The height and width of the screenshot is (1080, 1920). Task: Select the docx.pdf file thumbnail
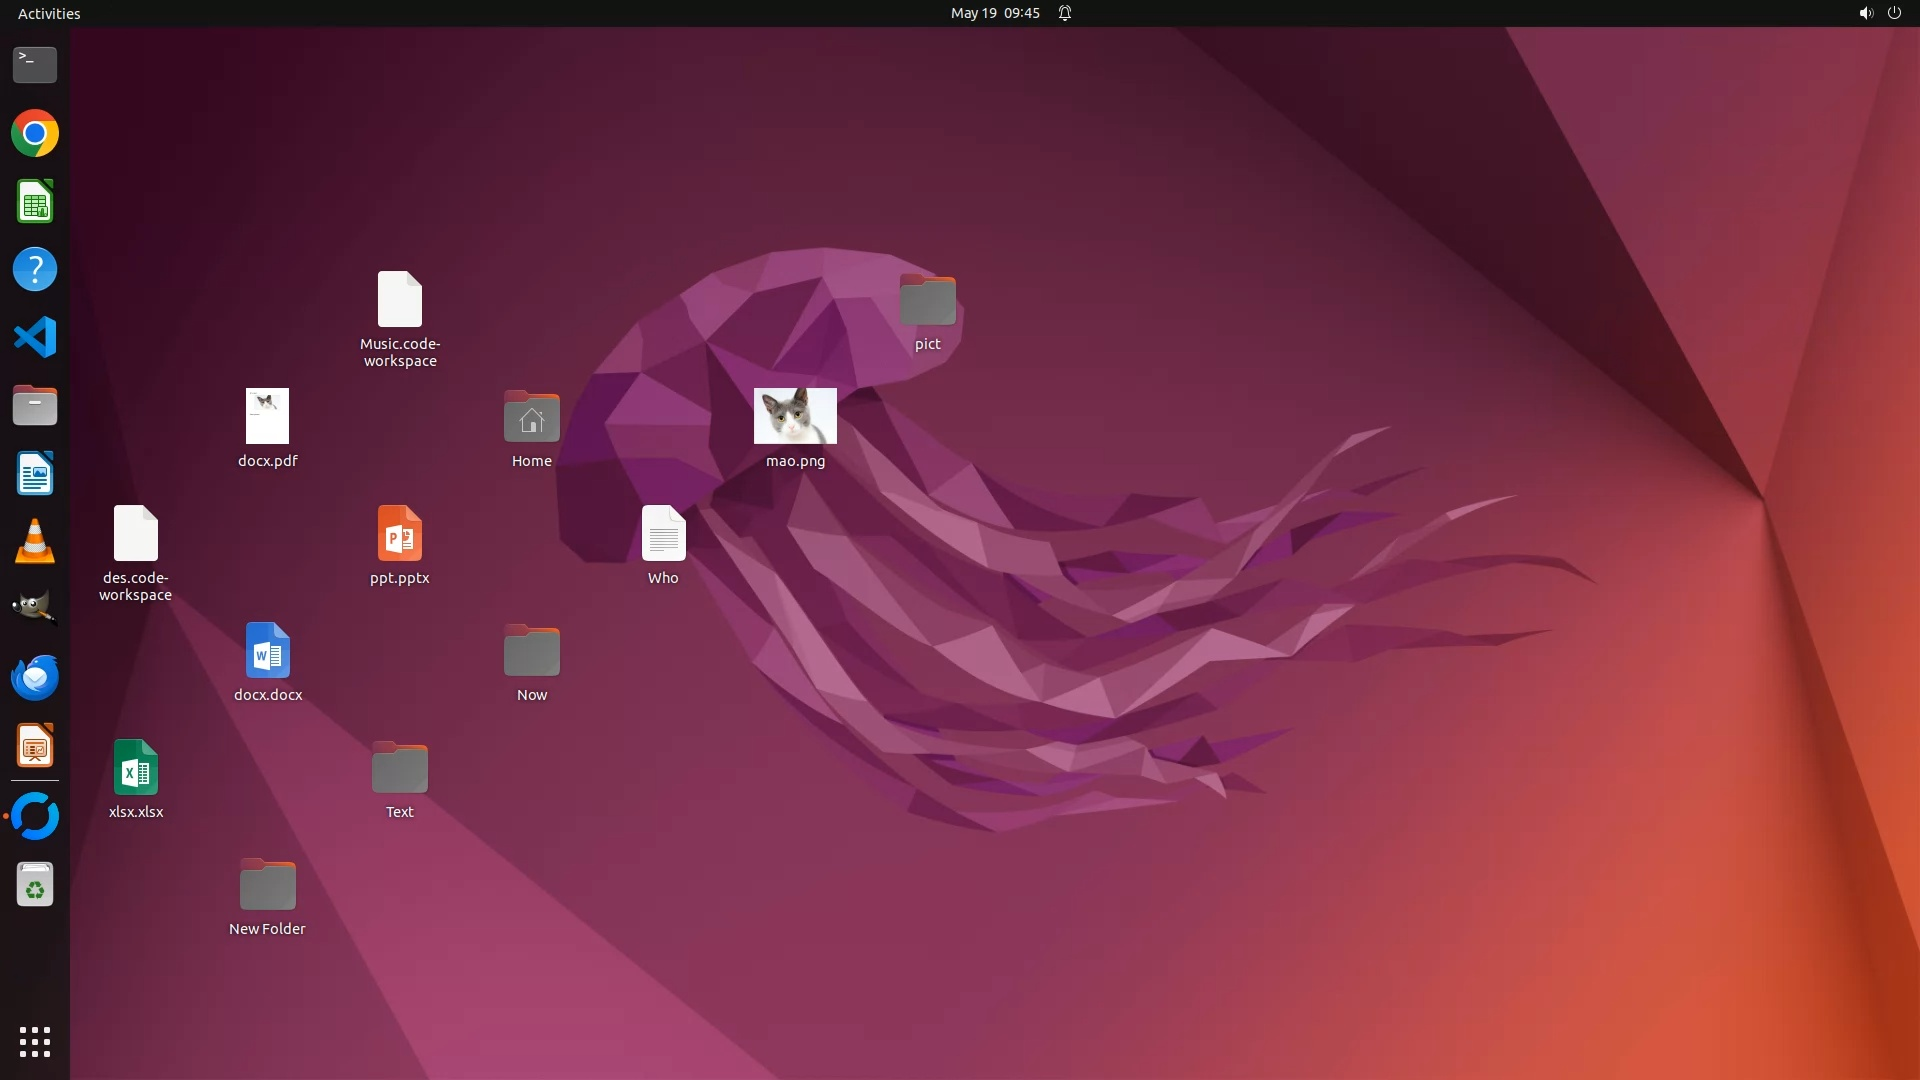tap(267, 416)
